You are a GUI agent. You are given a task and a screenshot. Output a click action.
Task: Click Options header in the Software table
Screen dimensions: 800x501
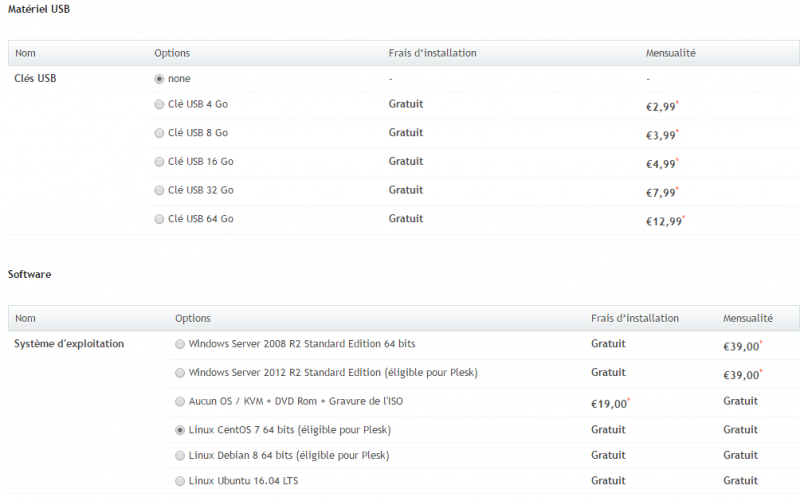(x=193, y=318)
